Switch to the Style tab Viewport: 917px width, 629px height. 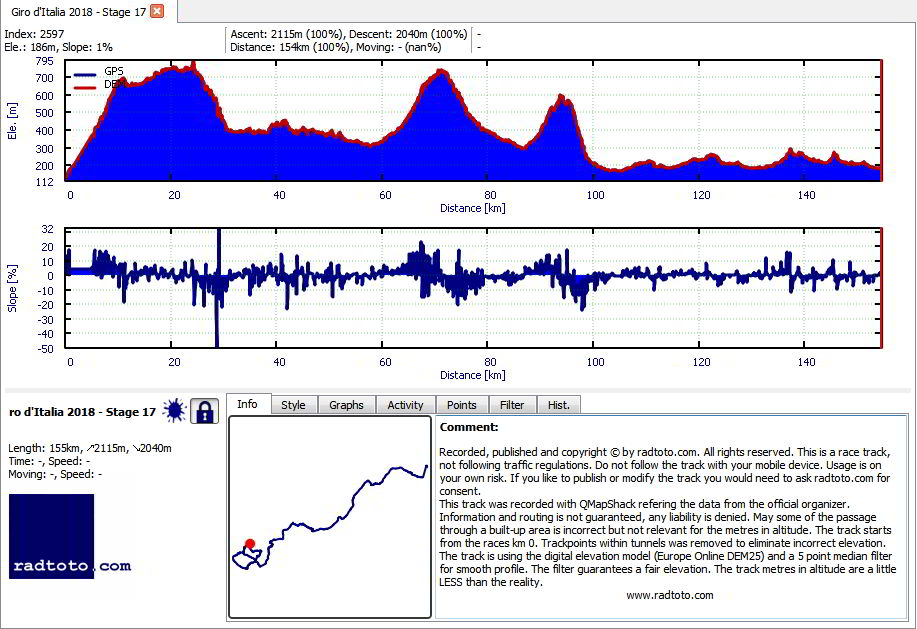[x=293, y=405]
